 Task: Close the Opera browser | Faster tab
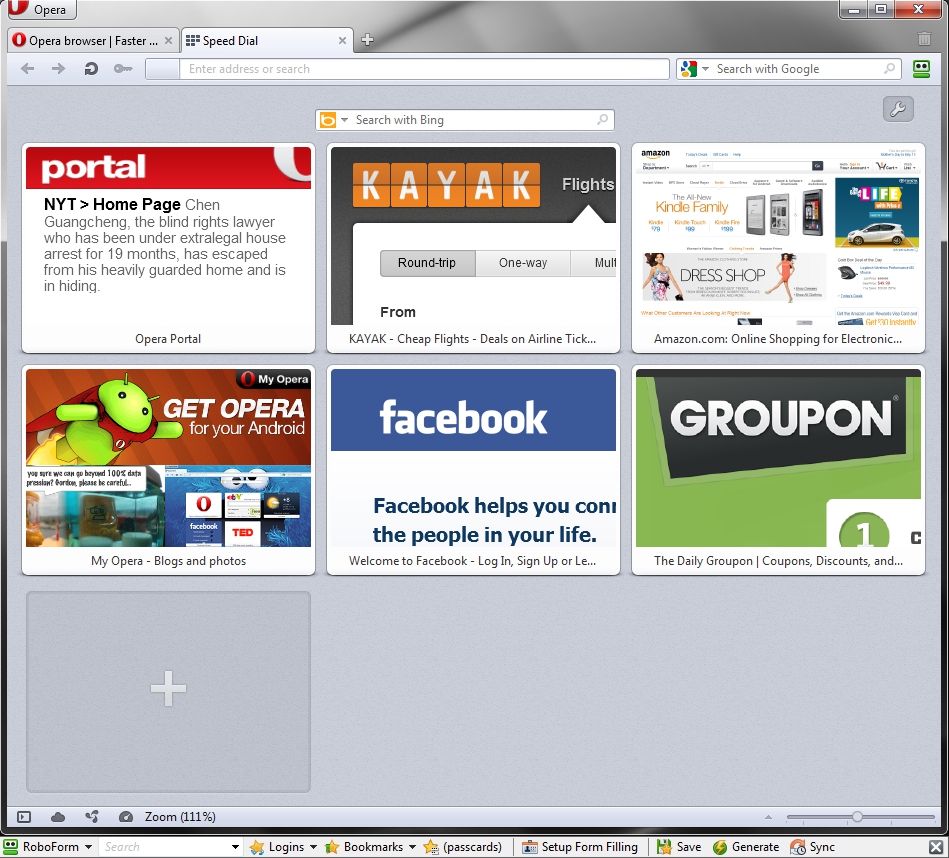click(x=168, y=41)
